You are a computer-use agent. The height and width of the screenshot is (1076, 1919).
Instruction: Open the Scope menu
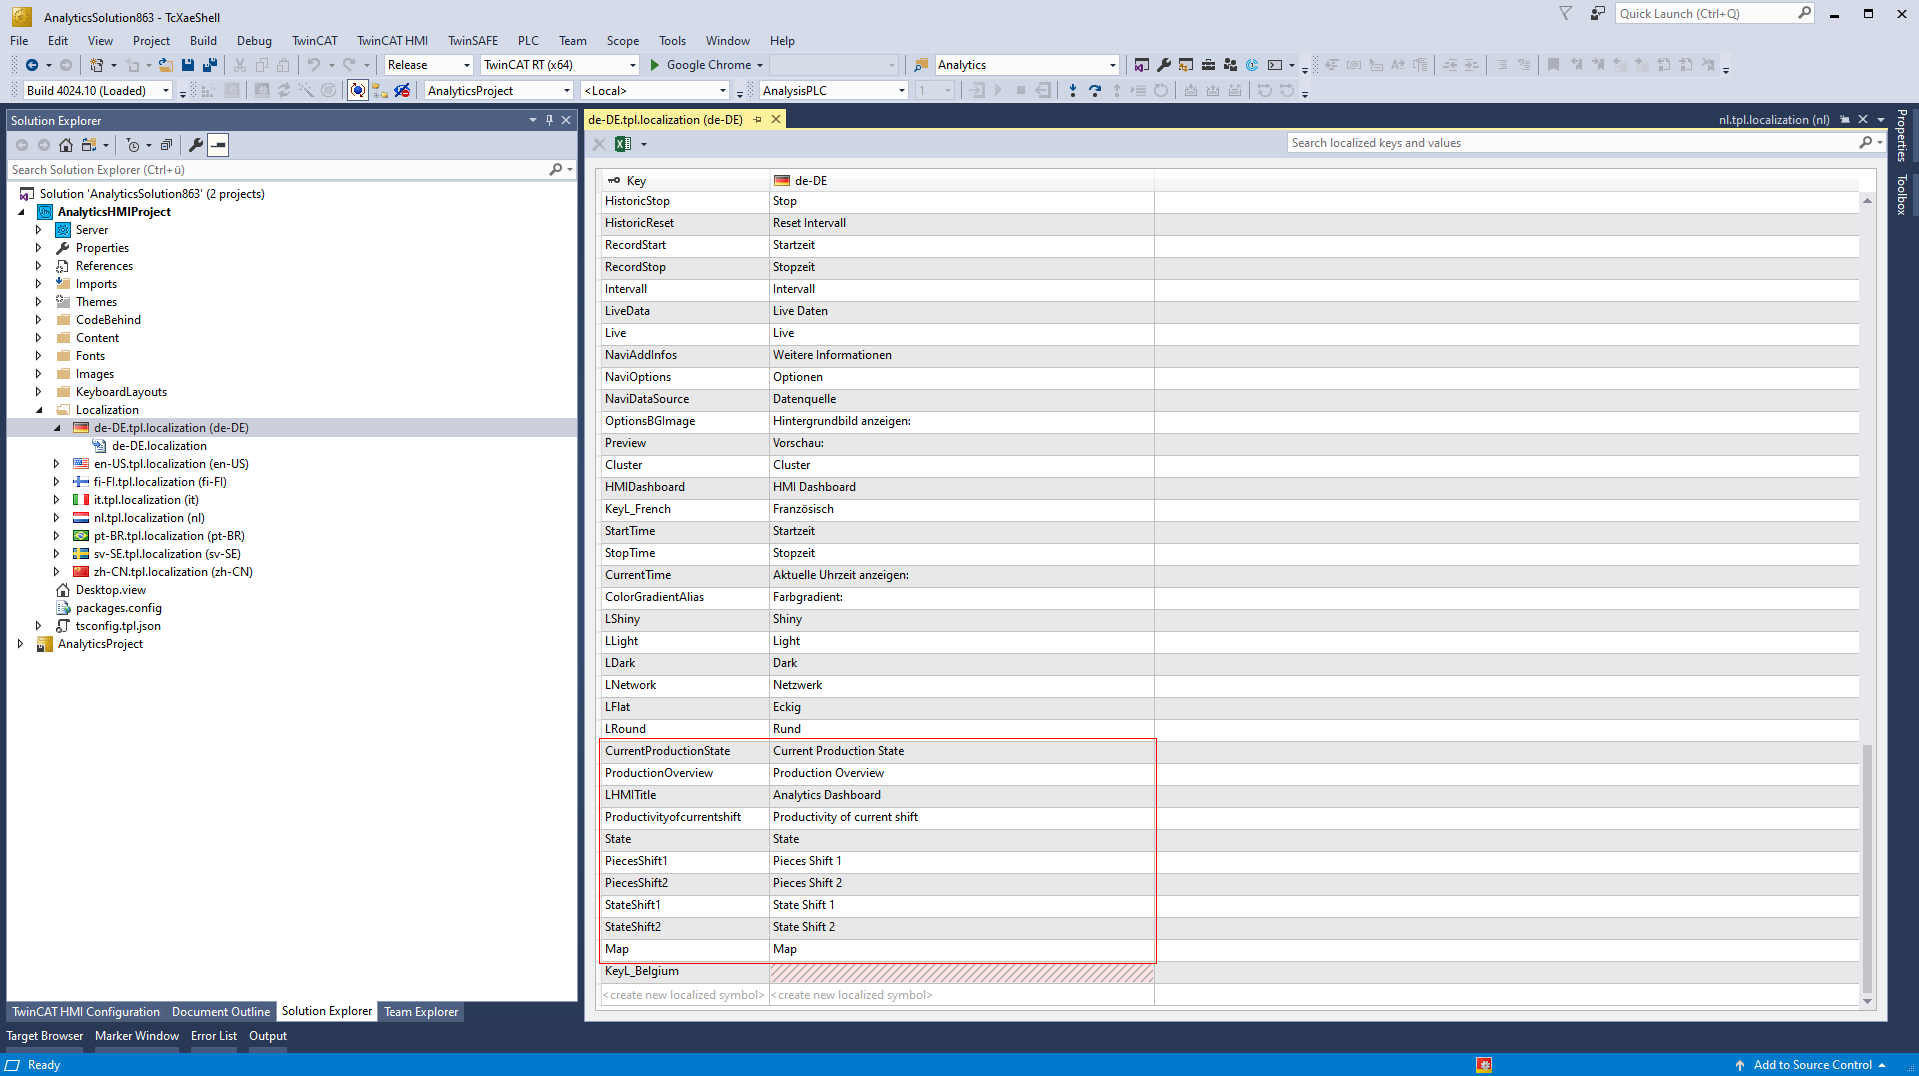tap(622, 41)
